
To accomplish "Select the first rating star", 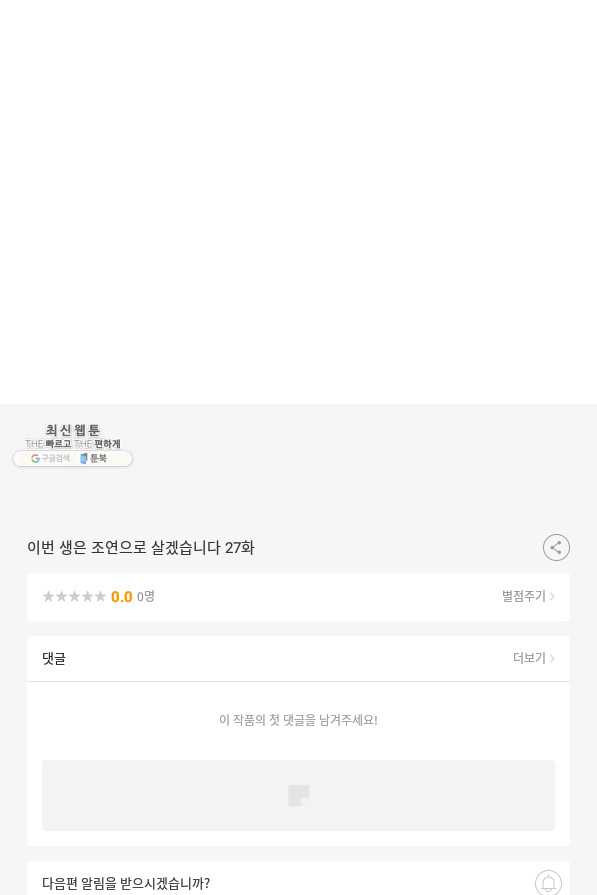I will coord(49,596).
